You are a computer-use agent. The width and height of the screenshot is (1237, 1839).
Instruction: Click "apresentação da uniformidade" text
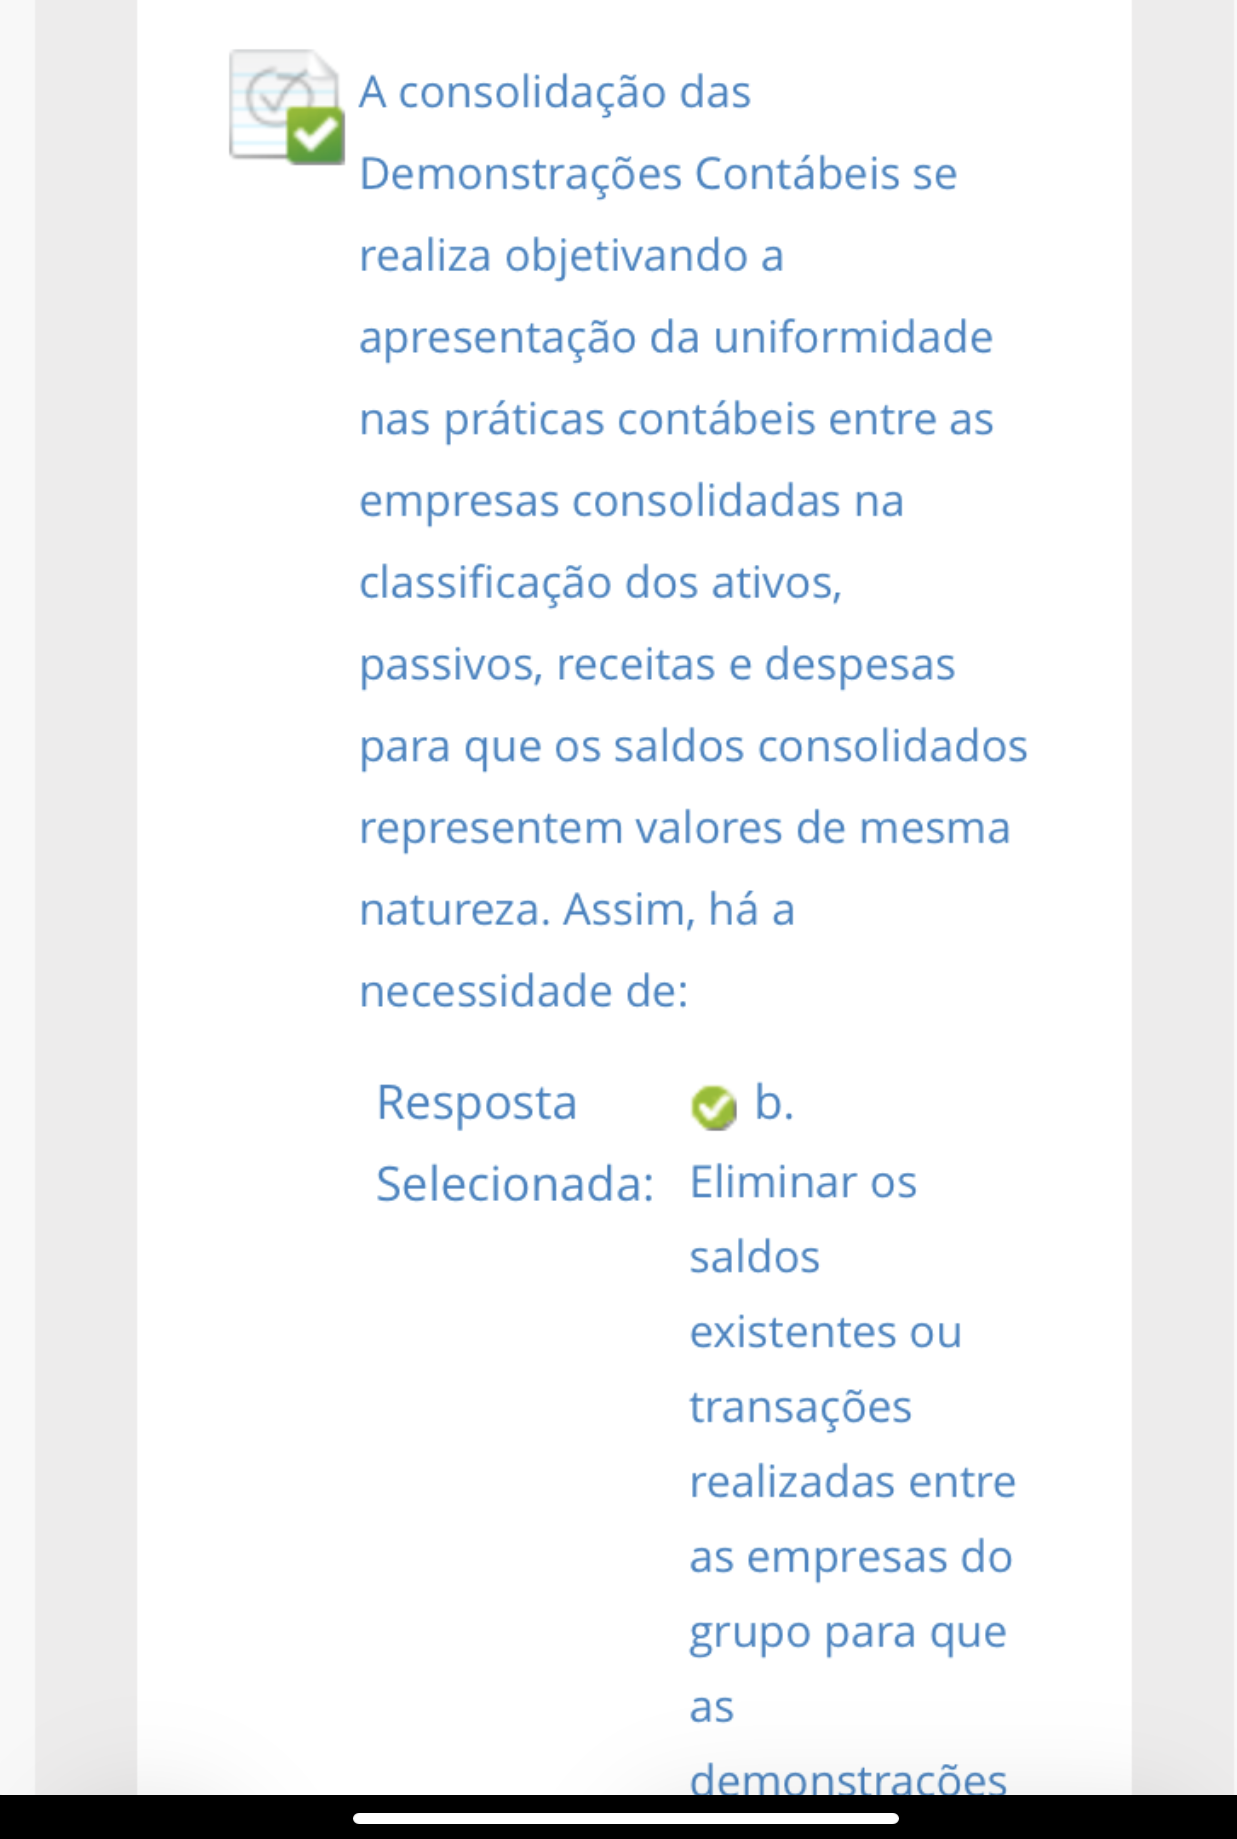pos(676,338)
